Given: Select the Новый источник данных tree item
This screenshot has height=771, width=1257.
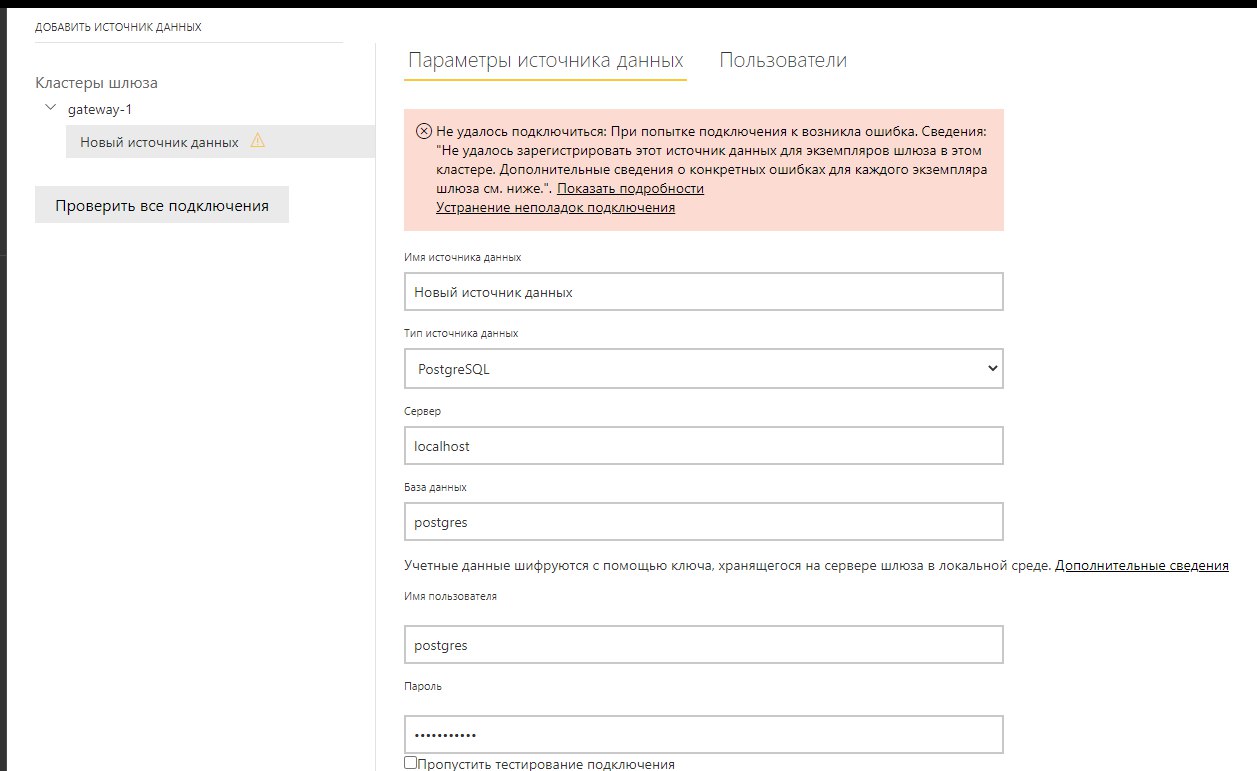Looking at the screenshot, I should [x=220, y=141].
